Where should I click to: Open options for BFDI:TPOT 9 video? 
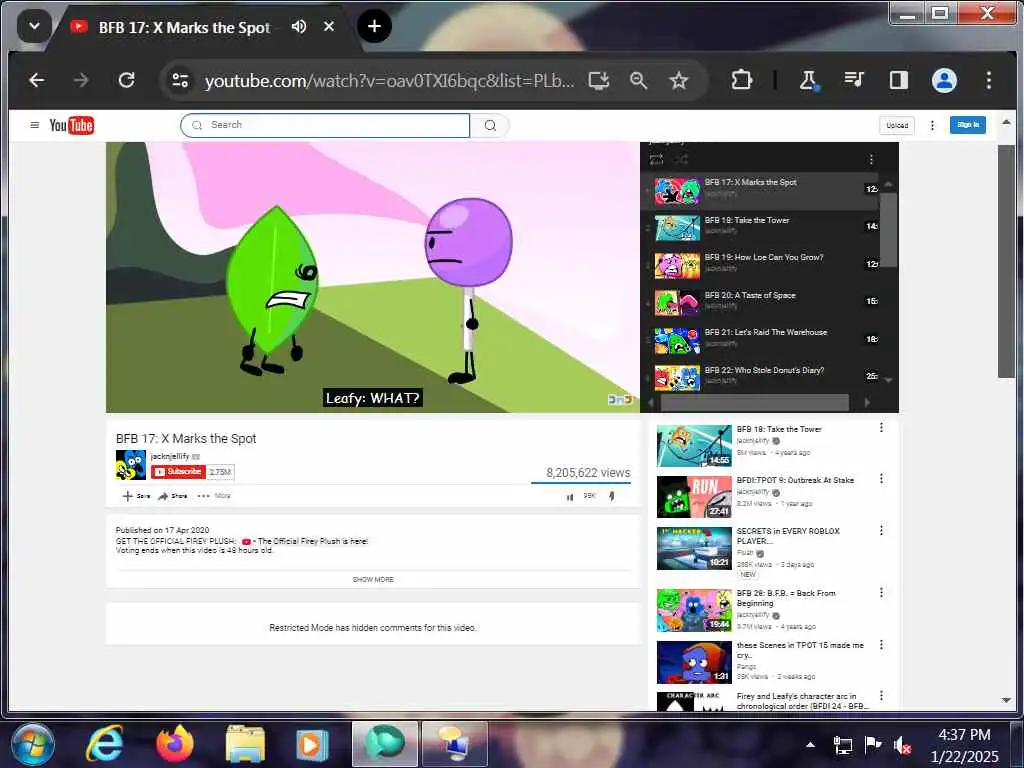coord(881,479)
